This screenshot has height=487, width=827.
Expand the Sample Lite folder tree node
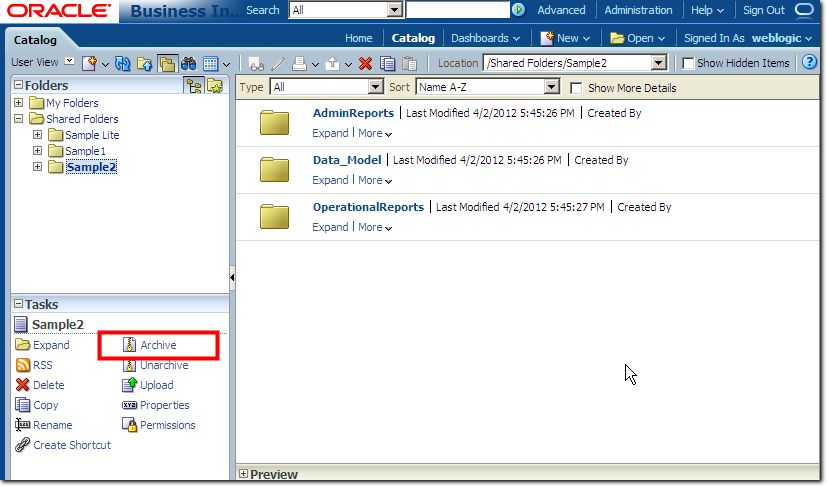pyautogui.click(x=38, y=135)
